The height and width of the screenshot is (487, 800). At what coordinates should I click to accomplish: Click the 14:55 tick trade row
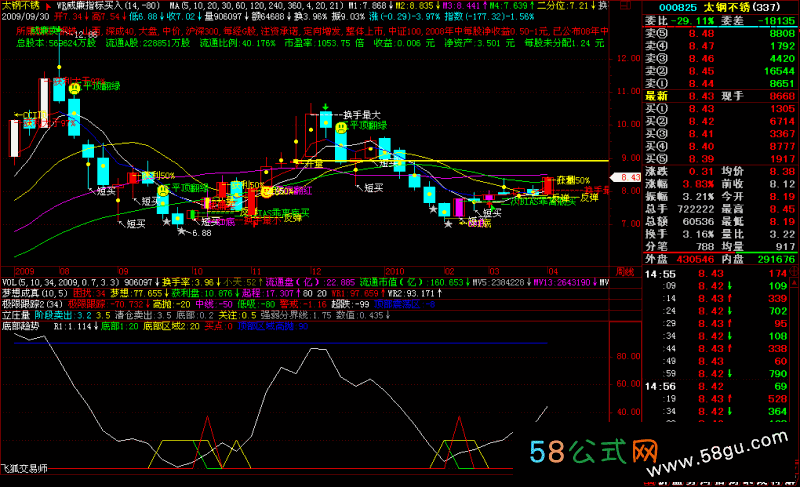click(x=716, y=274)
